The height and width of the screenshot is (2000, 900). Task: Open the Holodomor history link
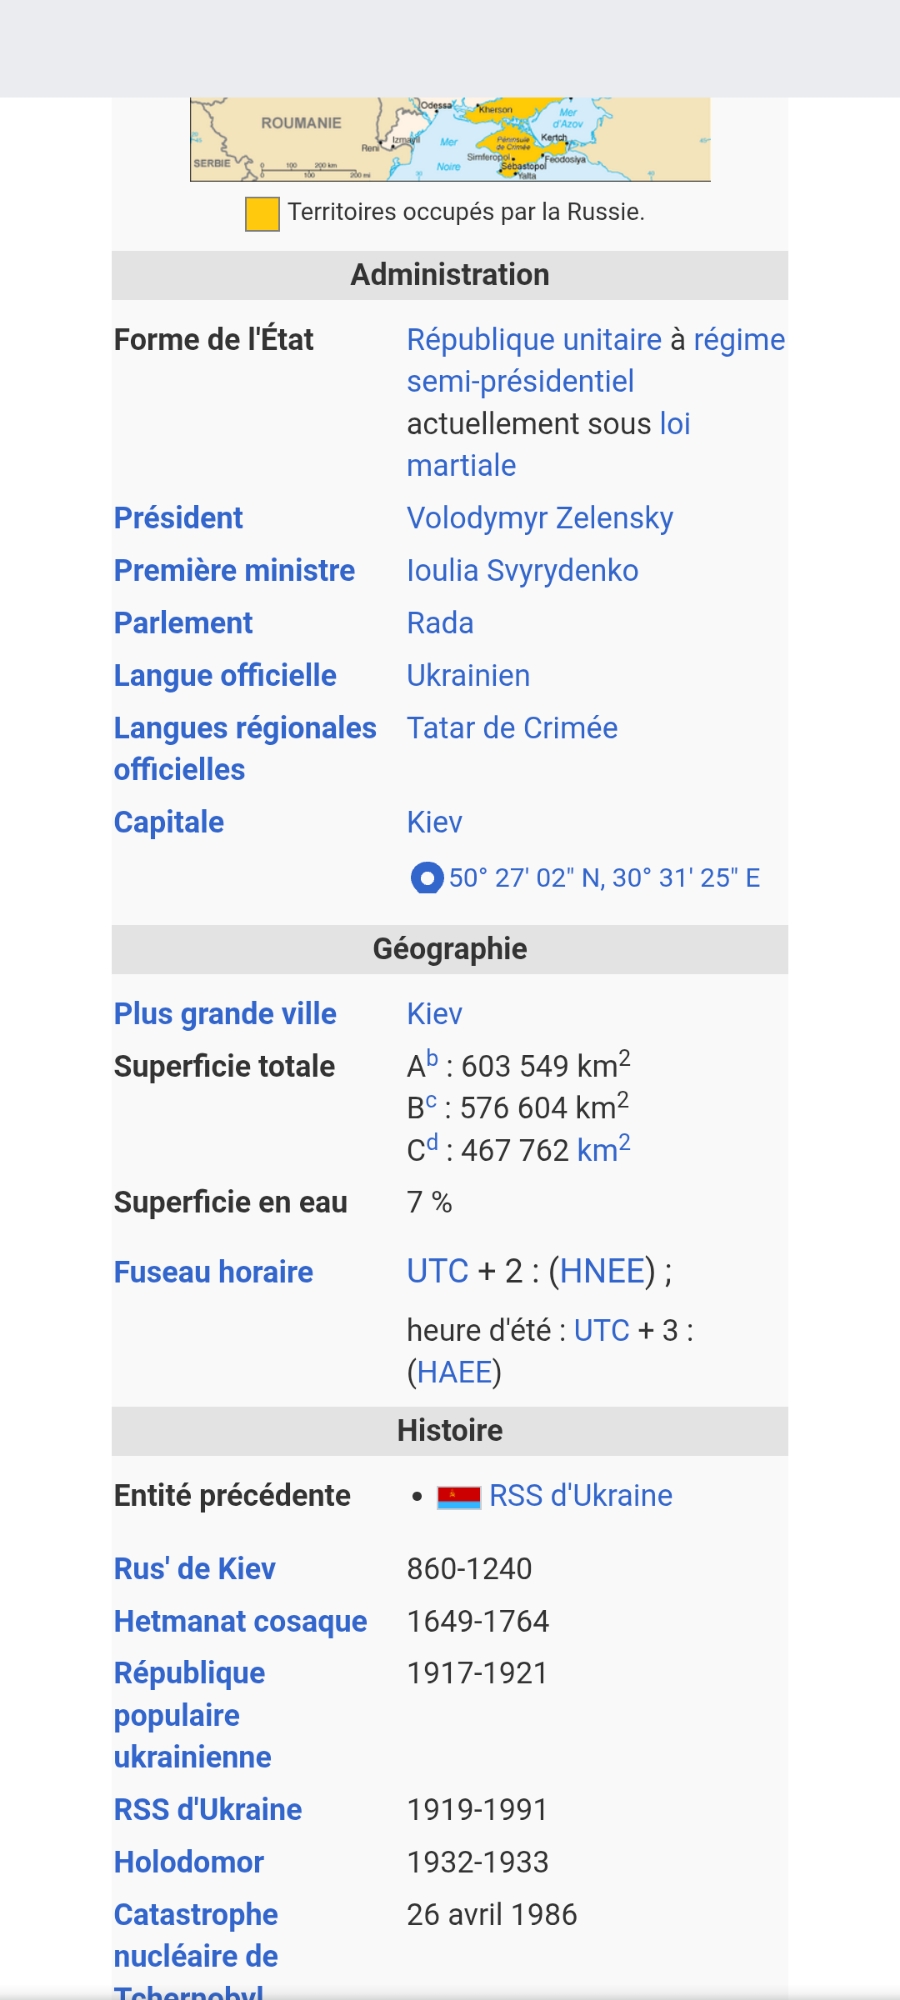(x=188, y=1862)
